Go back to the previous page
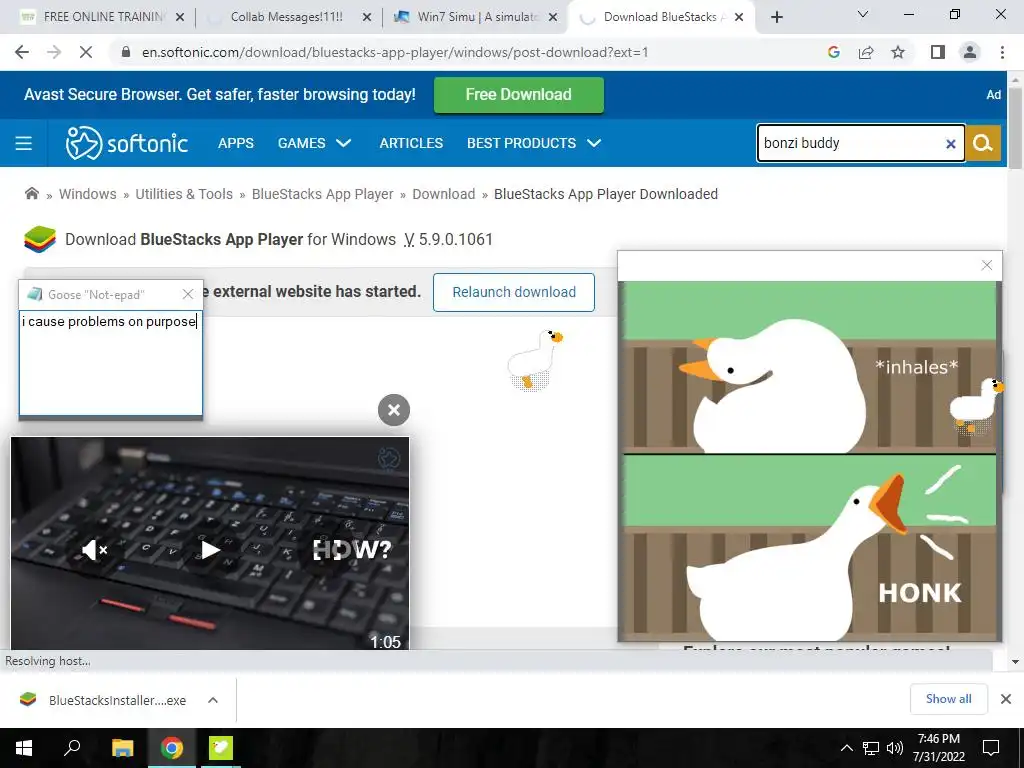The height and width of the screenshot is (768, 1024). click(22, 52)
